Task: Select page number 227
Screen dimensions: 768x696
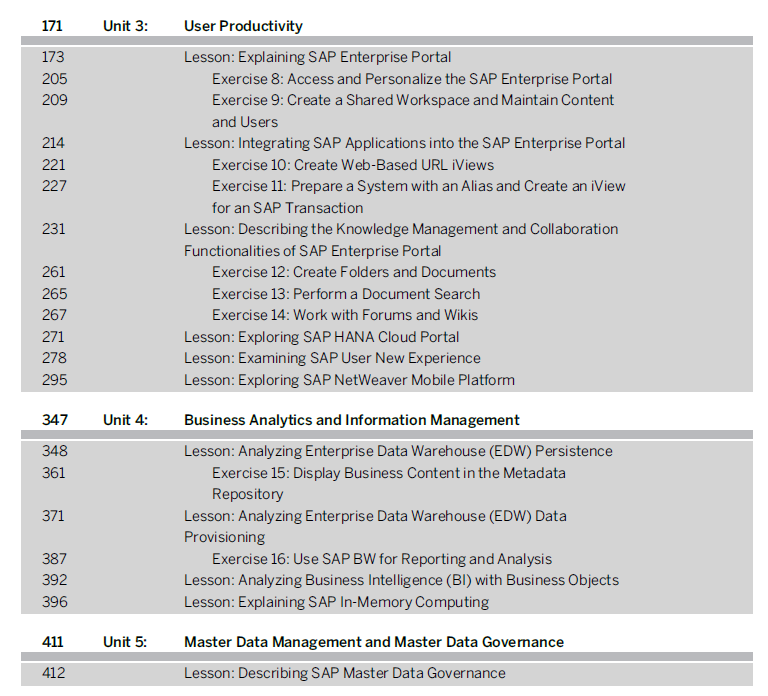Action: pos(54,186)
